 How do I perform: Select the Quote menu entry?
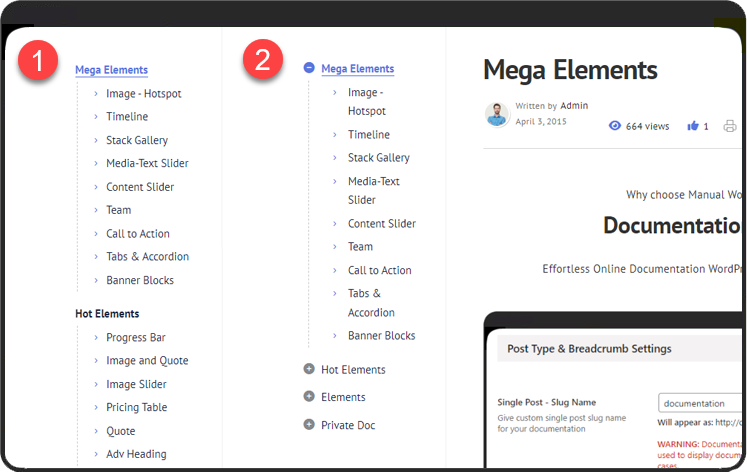click(x=121, y=431)
